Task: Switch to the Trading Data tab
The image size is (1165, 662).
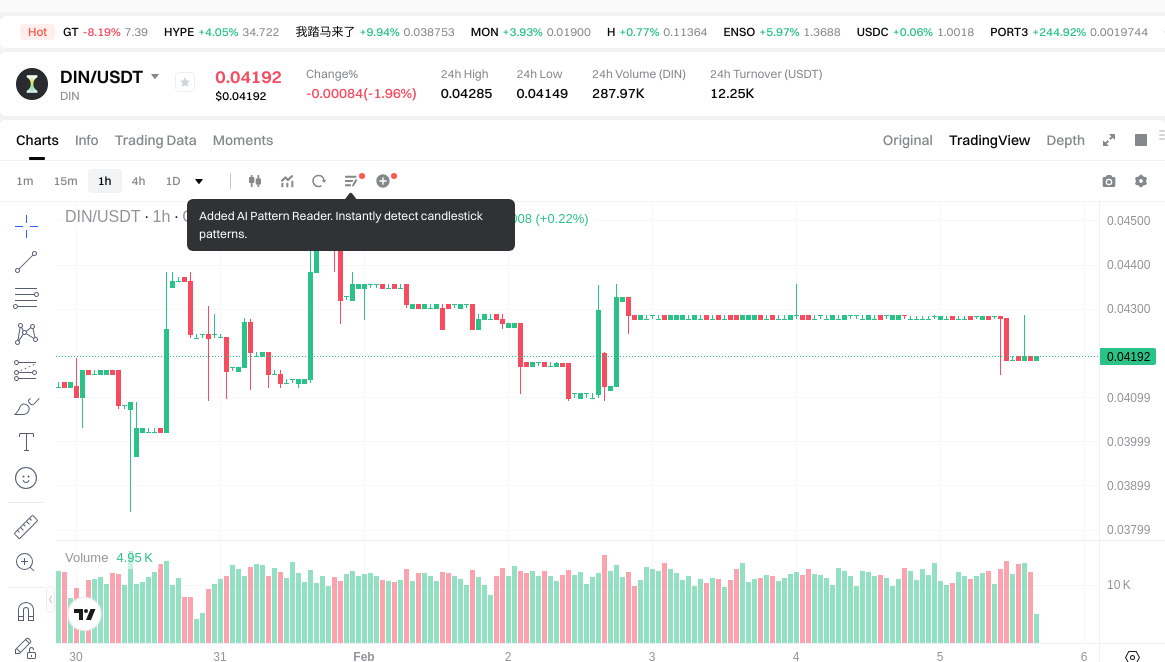Action: click(155, 140)
